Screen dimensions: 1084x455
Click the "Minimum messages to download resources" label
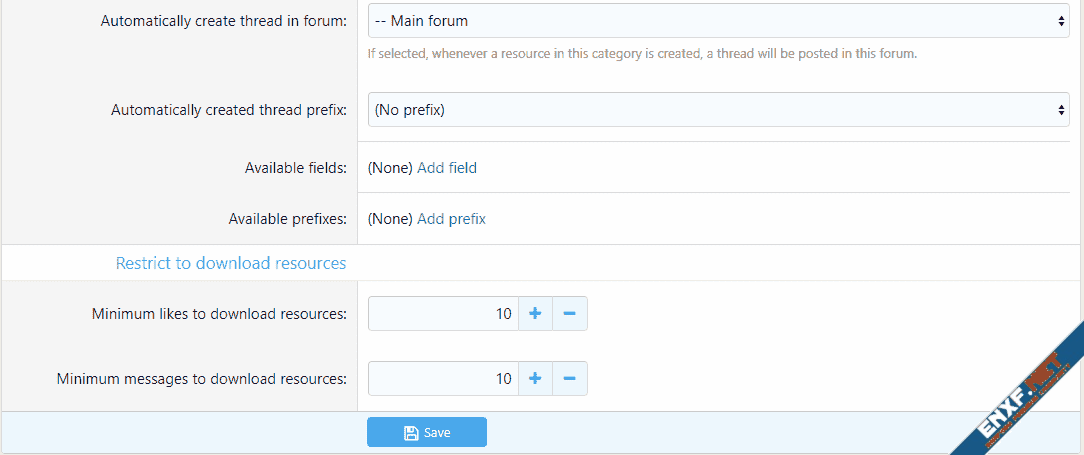(x=202, y=379)
